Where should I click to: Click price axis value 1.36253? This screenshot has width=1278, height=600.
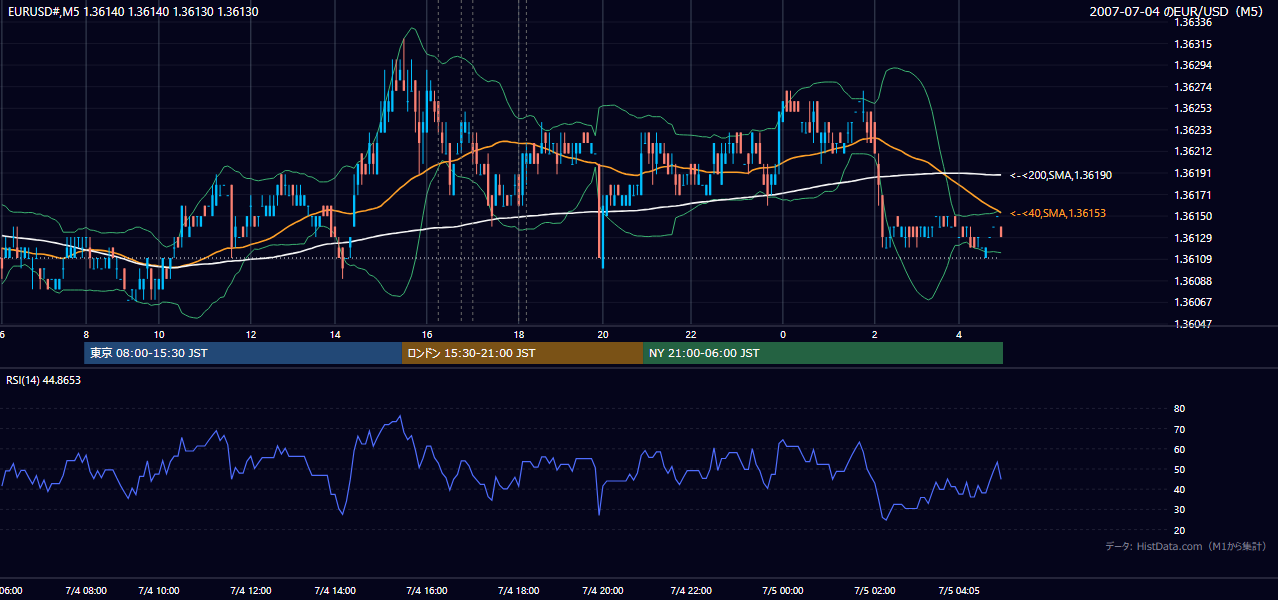[1195, 108]
